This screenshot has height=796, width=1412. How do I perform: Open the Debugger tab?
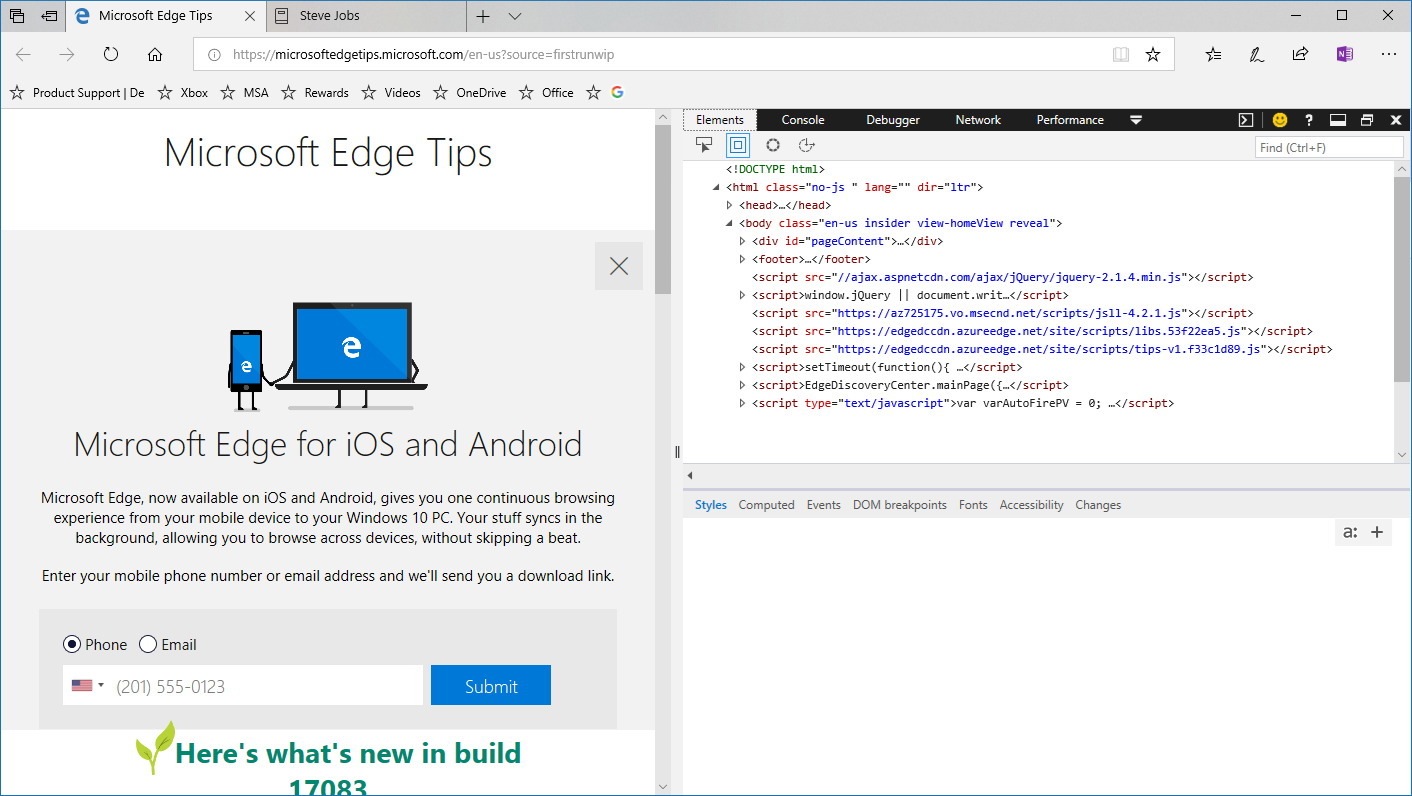893,120
